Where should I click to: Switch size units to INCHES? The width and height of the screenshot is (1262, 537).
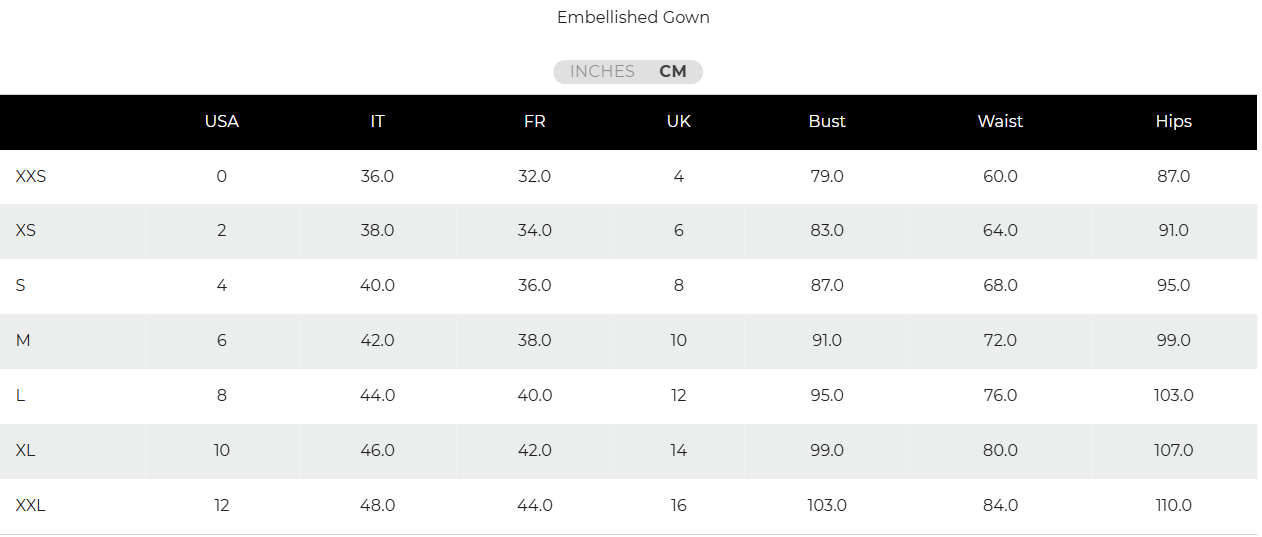pyautogui.click(x=602, y=72)
